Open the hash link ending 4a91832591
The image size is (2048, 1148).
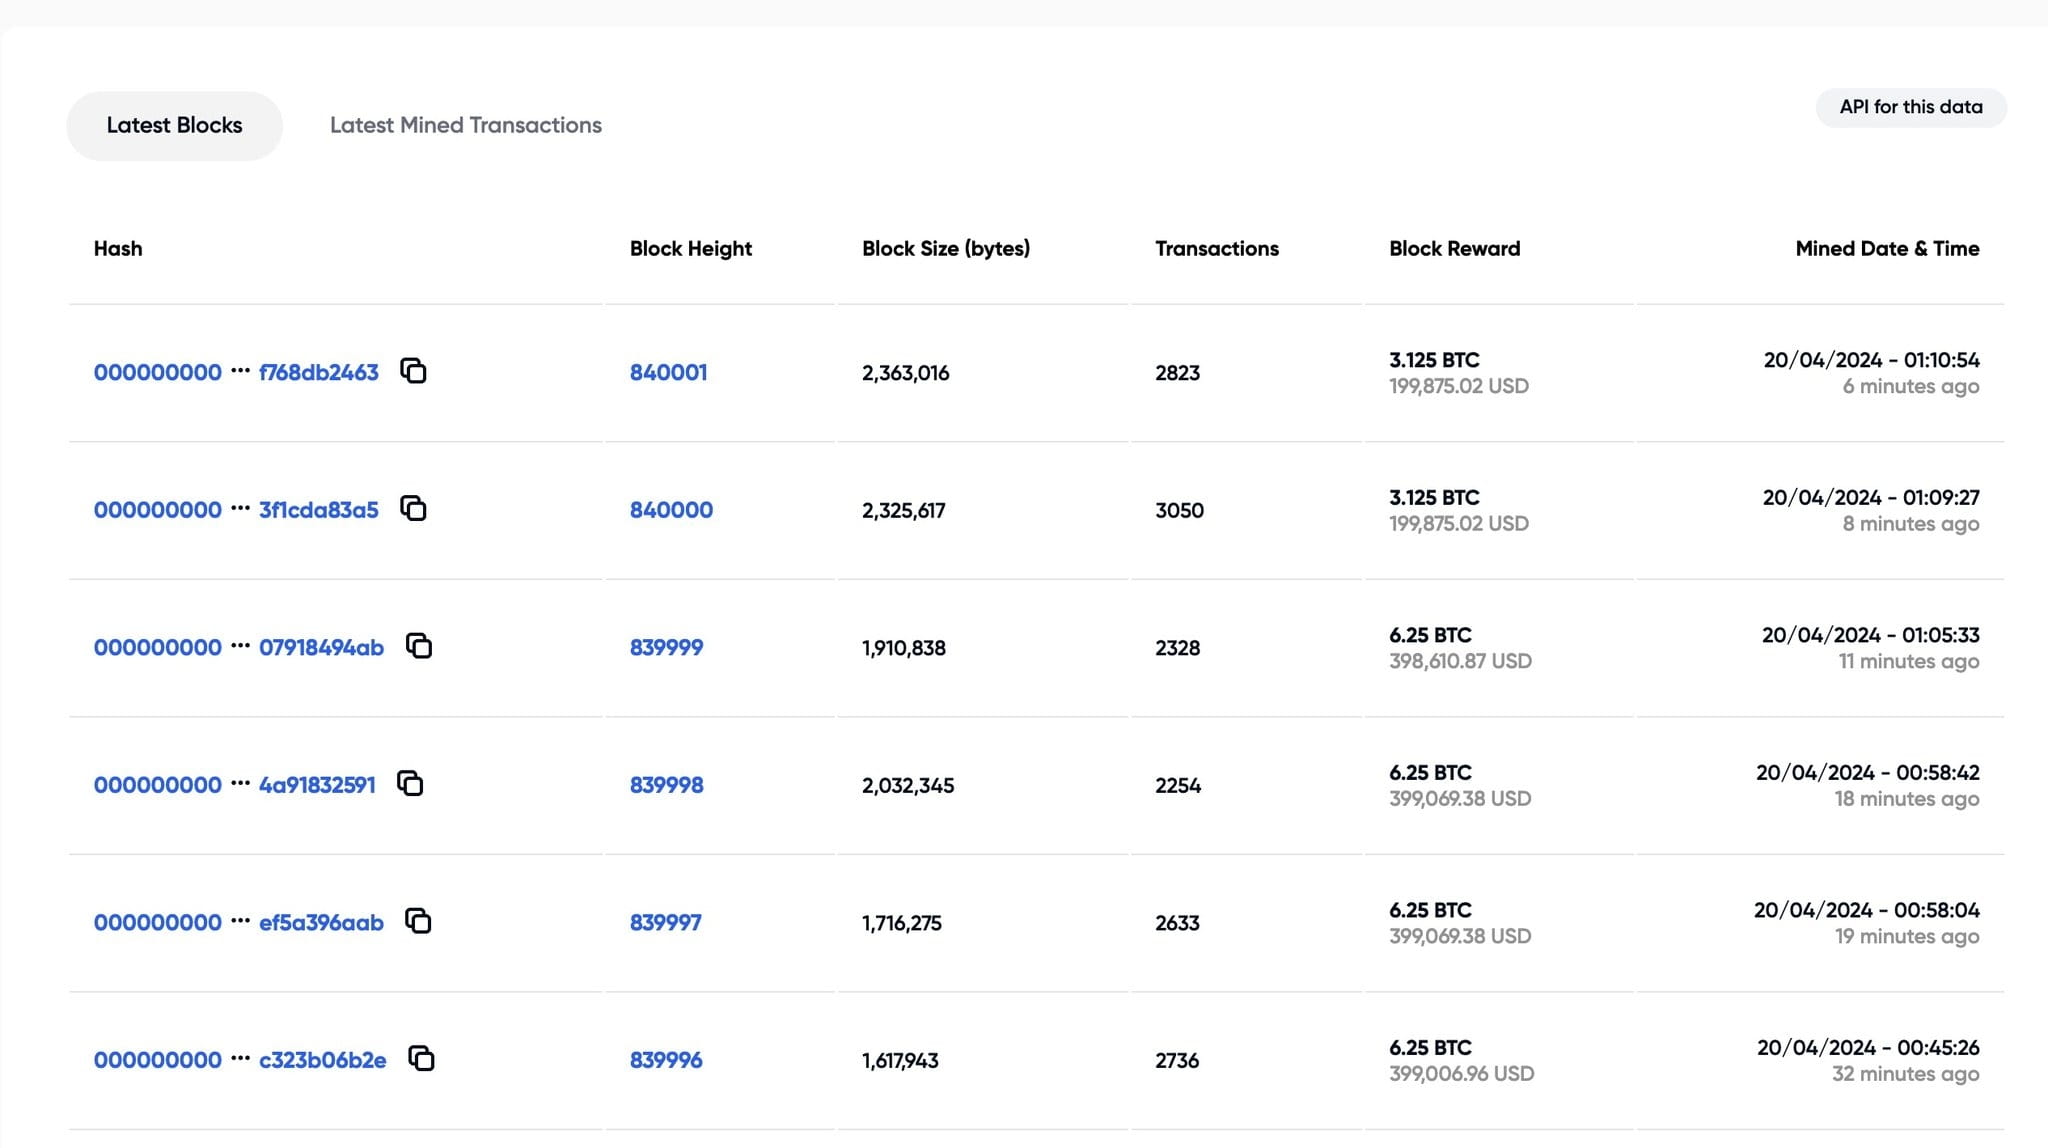tap(316, 785)
